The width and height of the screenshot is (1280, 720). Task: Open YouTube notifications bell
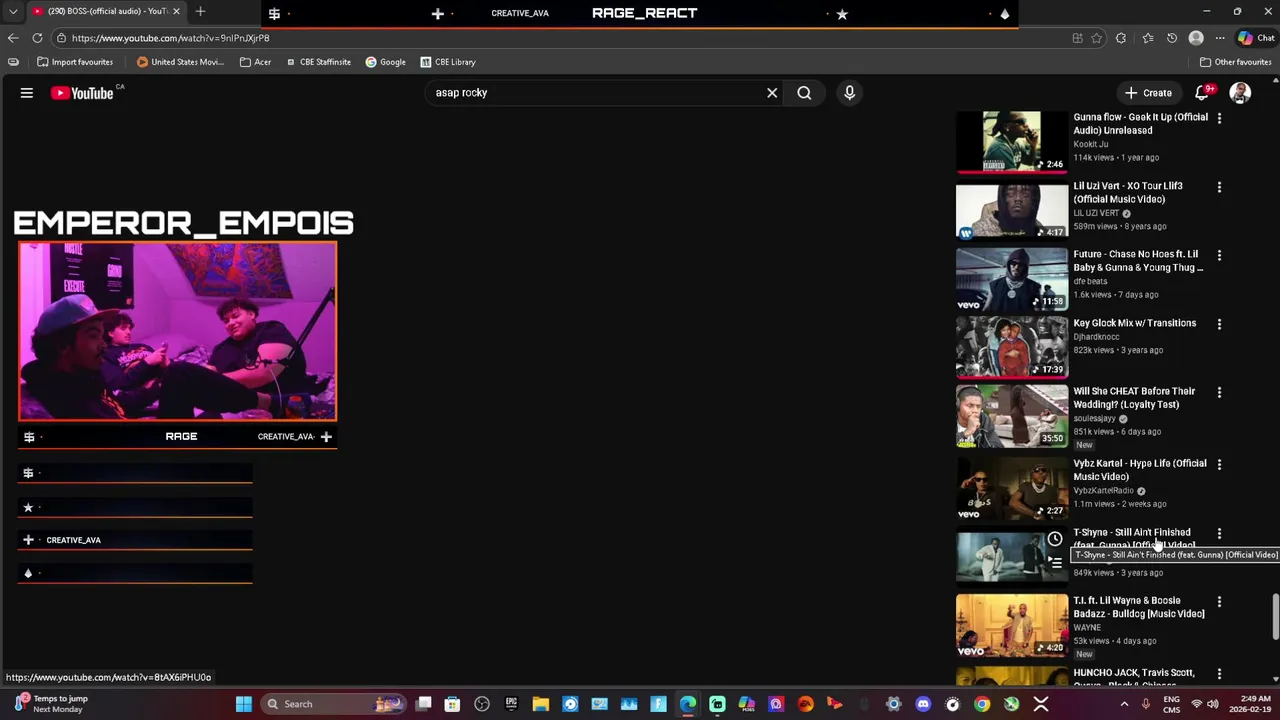pos(1202,93)
